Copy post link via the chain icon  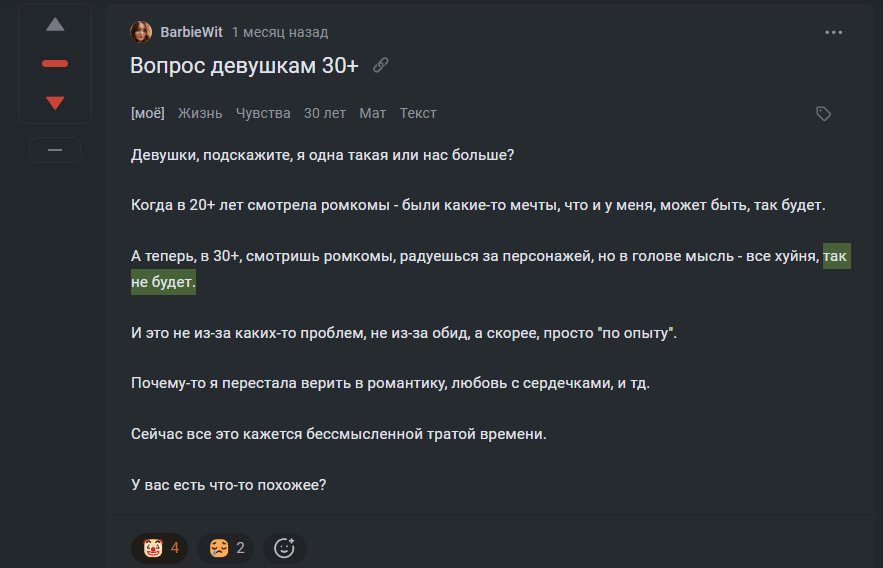pyautogui.click(x=381, y=65)
